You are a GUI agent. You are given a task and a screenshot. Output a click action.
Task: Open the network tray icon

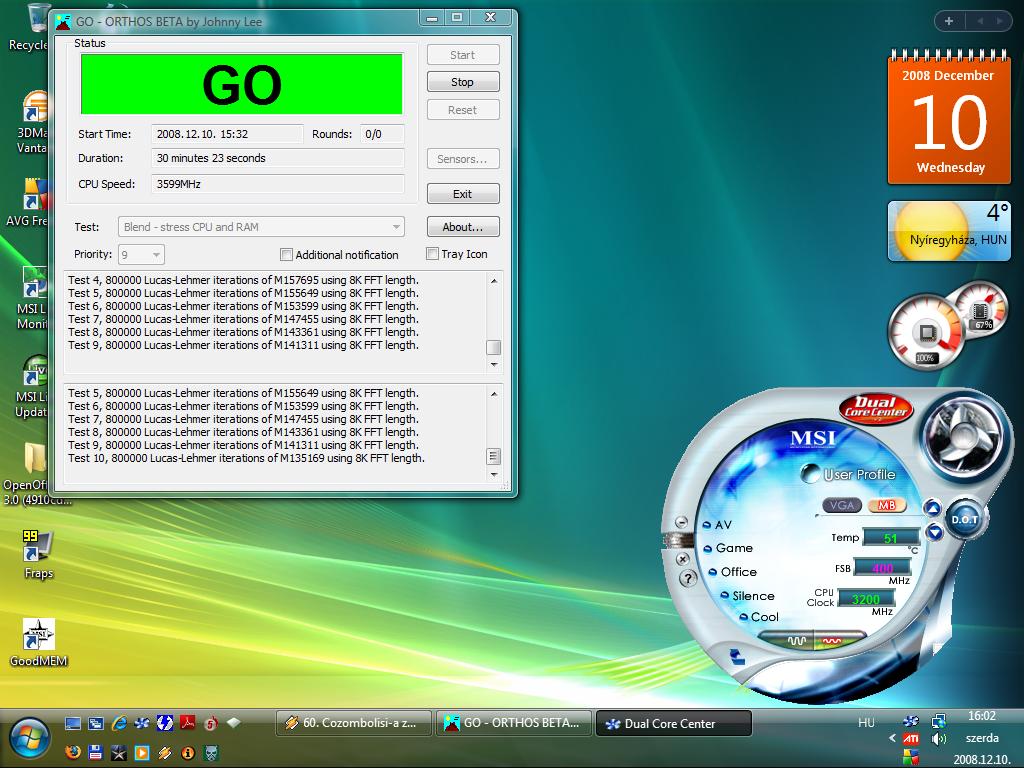click(x=939, y=721)
